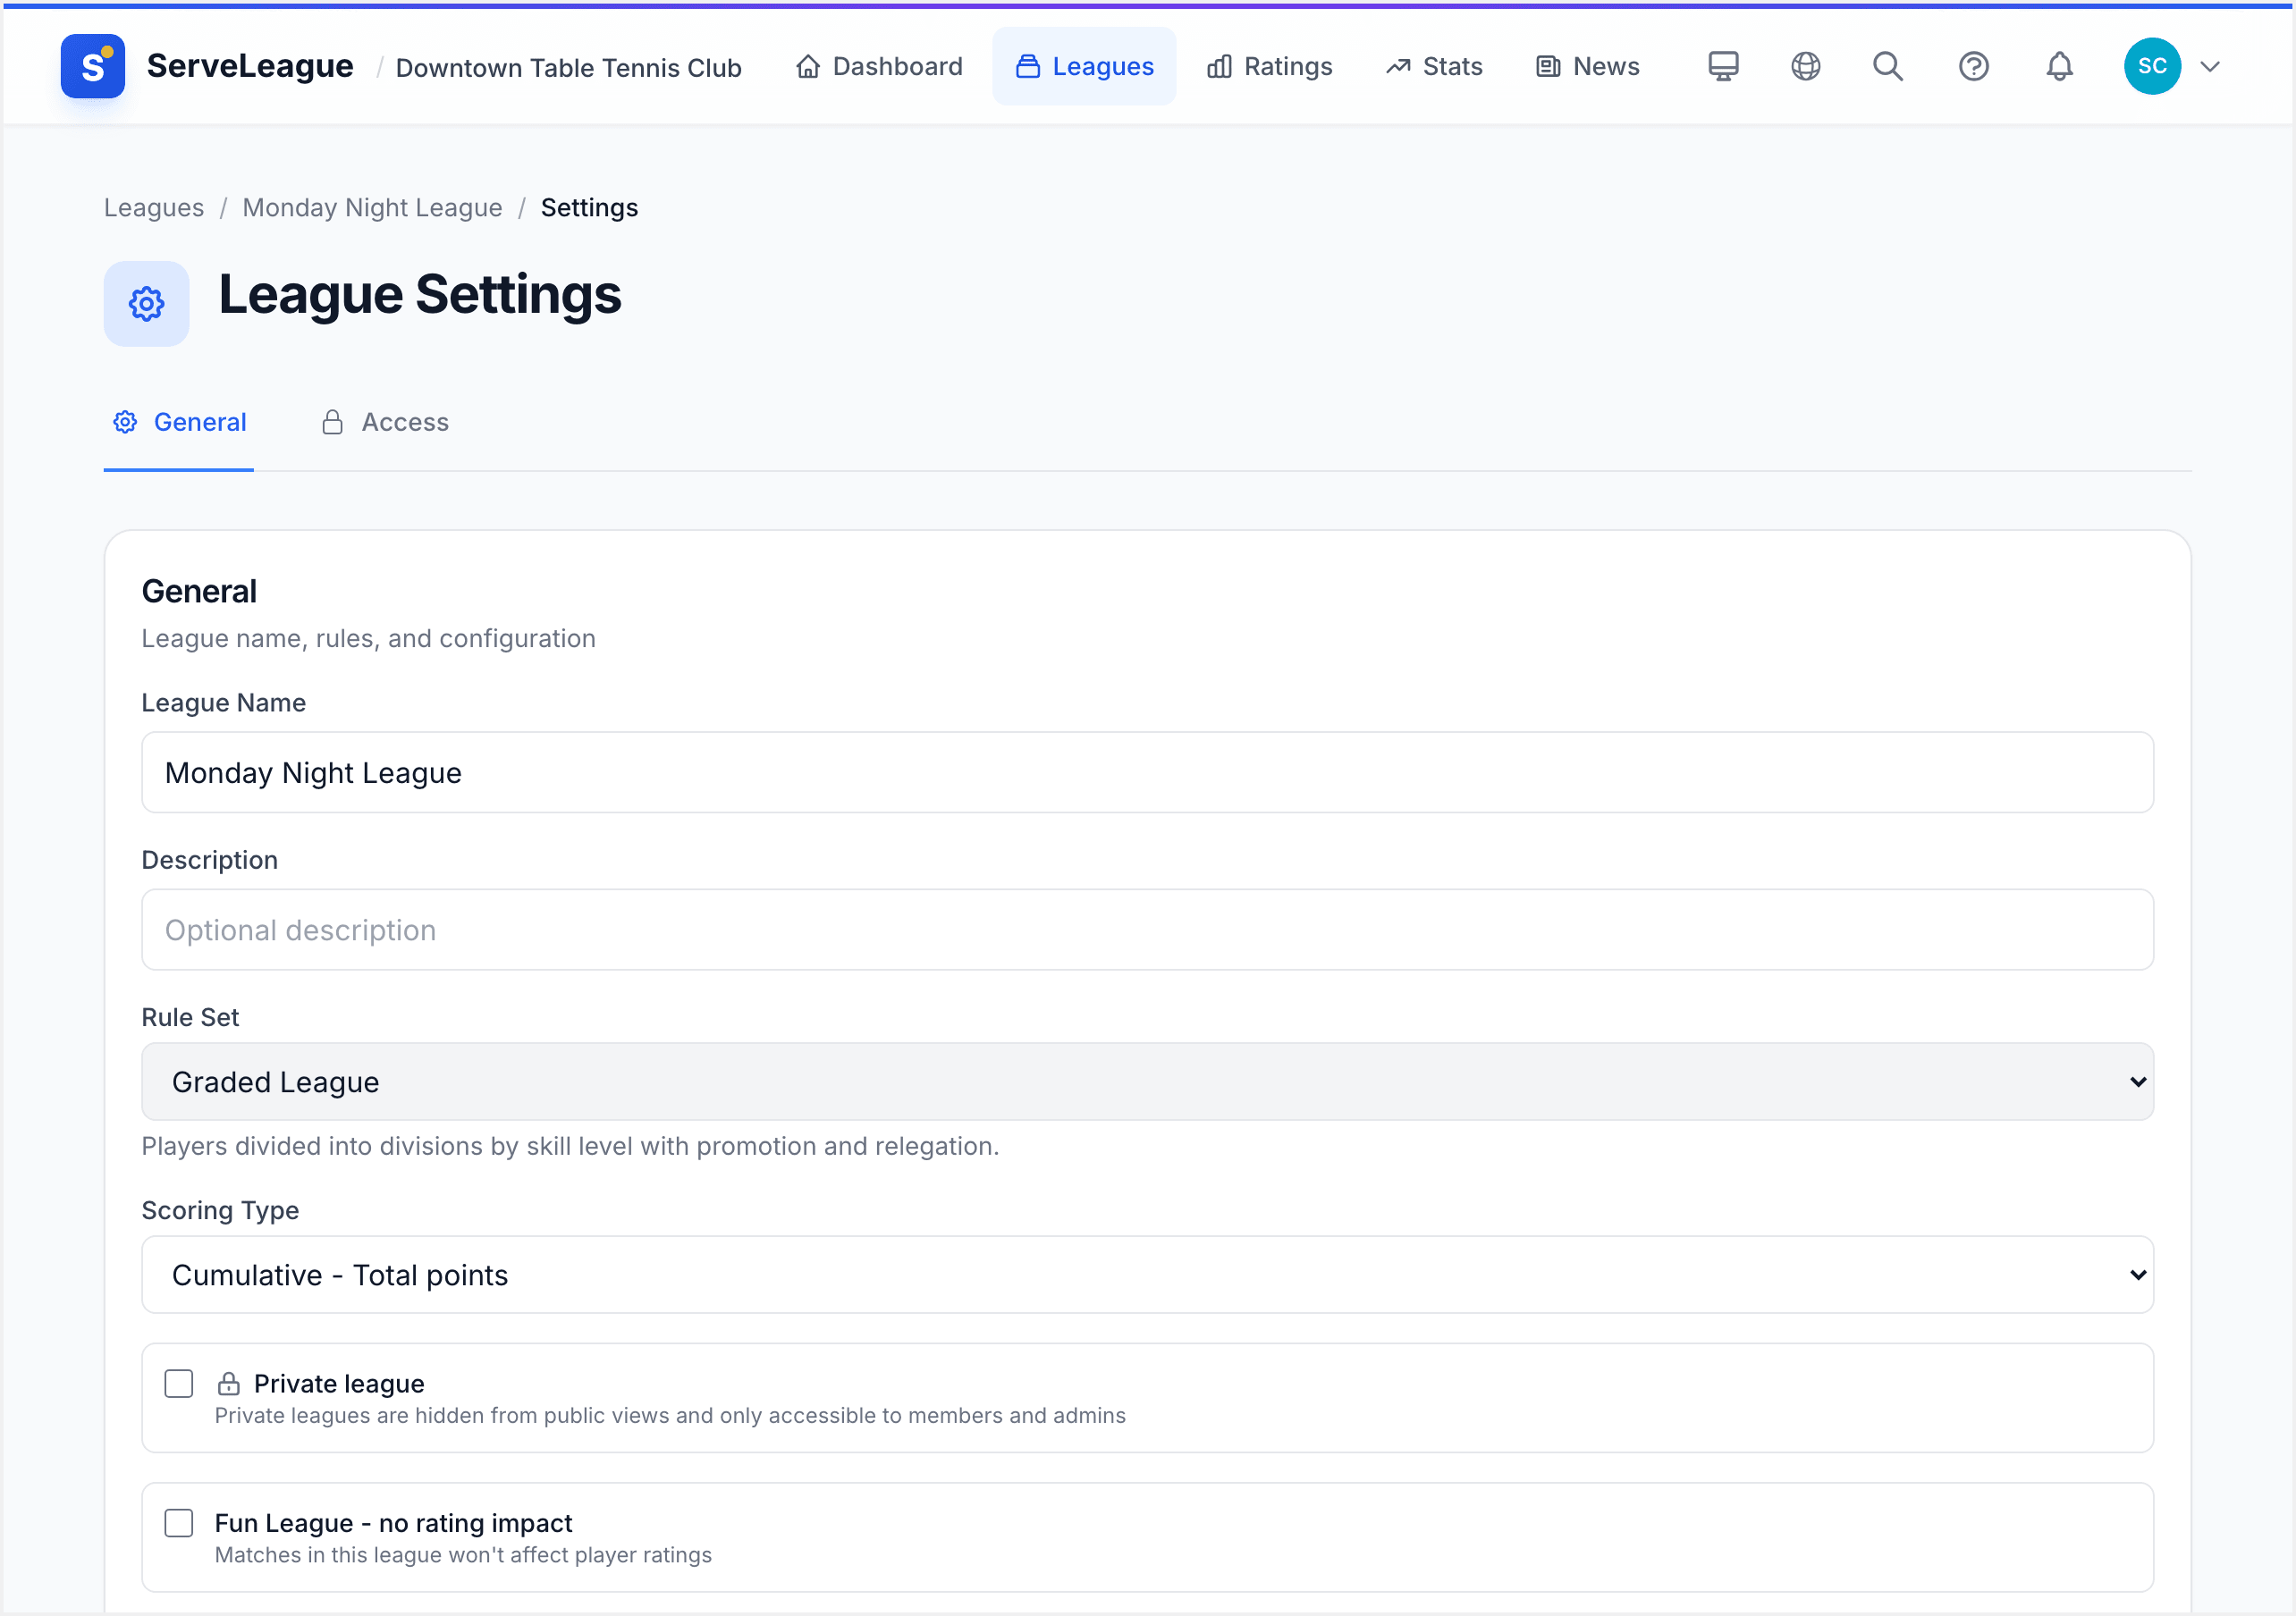This screenshot has width=2296, height=1616.
Task: Open notifications bell icon
Action: point(2059,66)
